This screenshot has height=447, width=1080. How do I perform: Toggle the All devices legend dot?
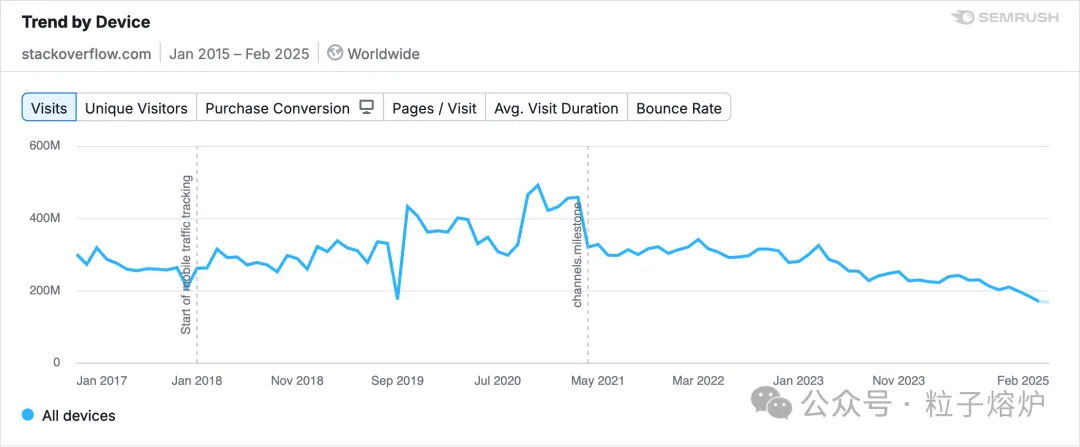[x=28, y=415]
